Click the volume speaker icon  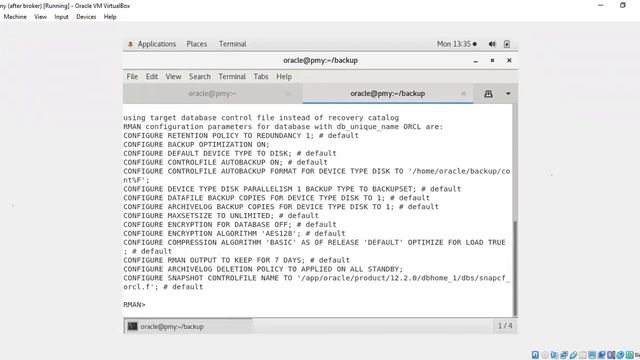pos(492,44)
